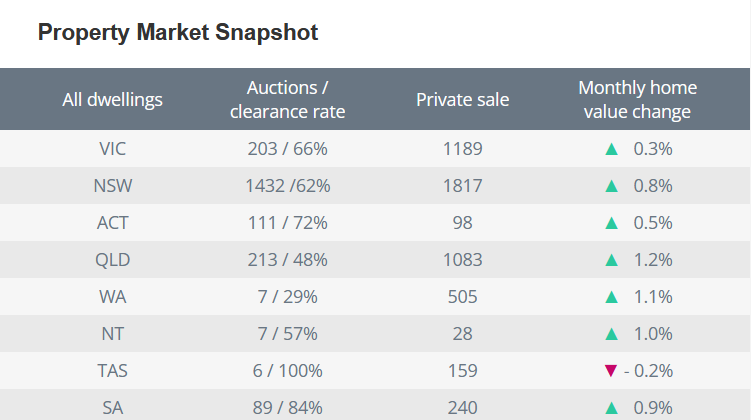Click the green up arrow for WA

tap(612, 297)
